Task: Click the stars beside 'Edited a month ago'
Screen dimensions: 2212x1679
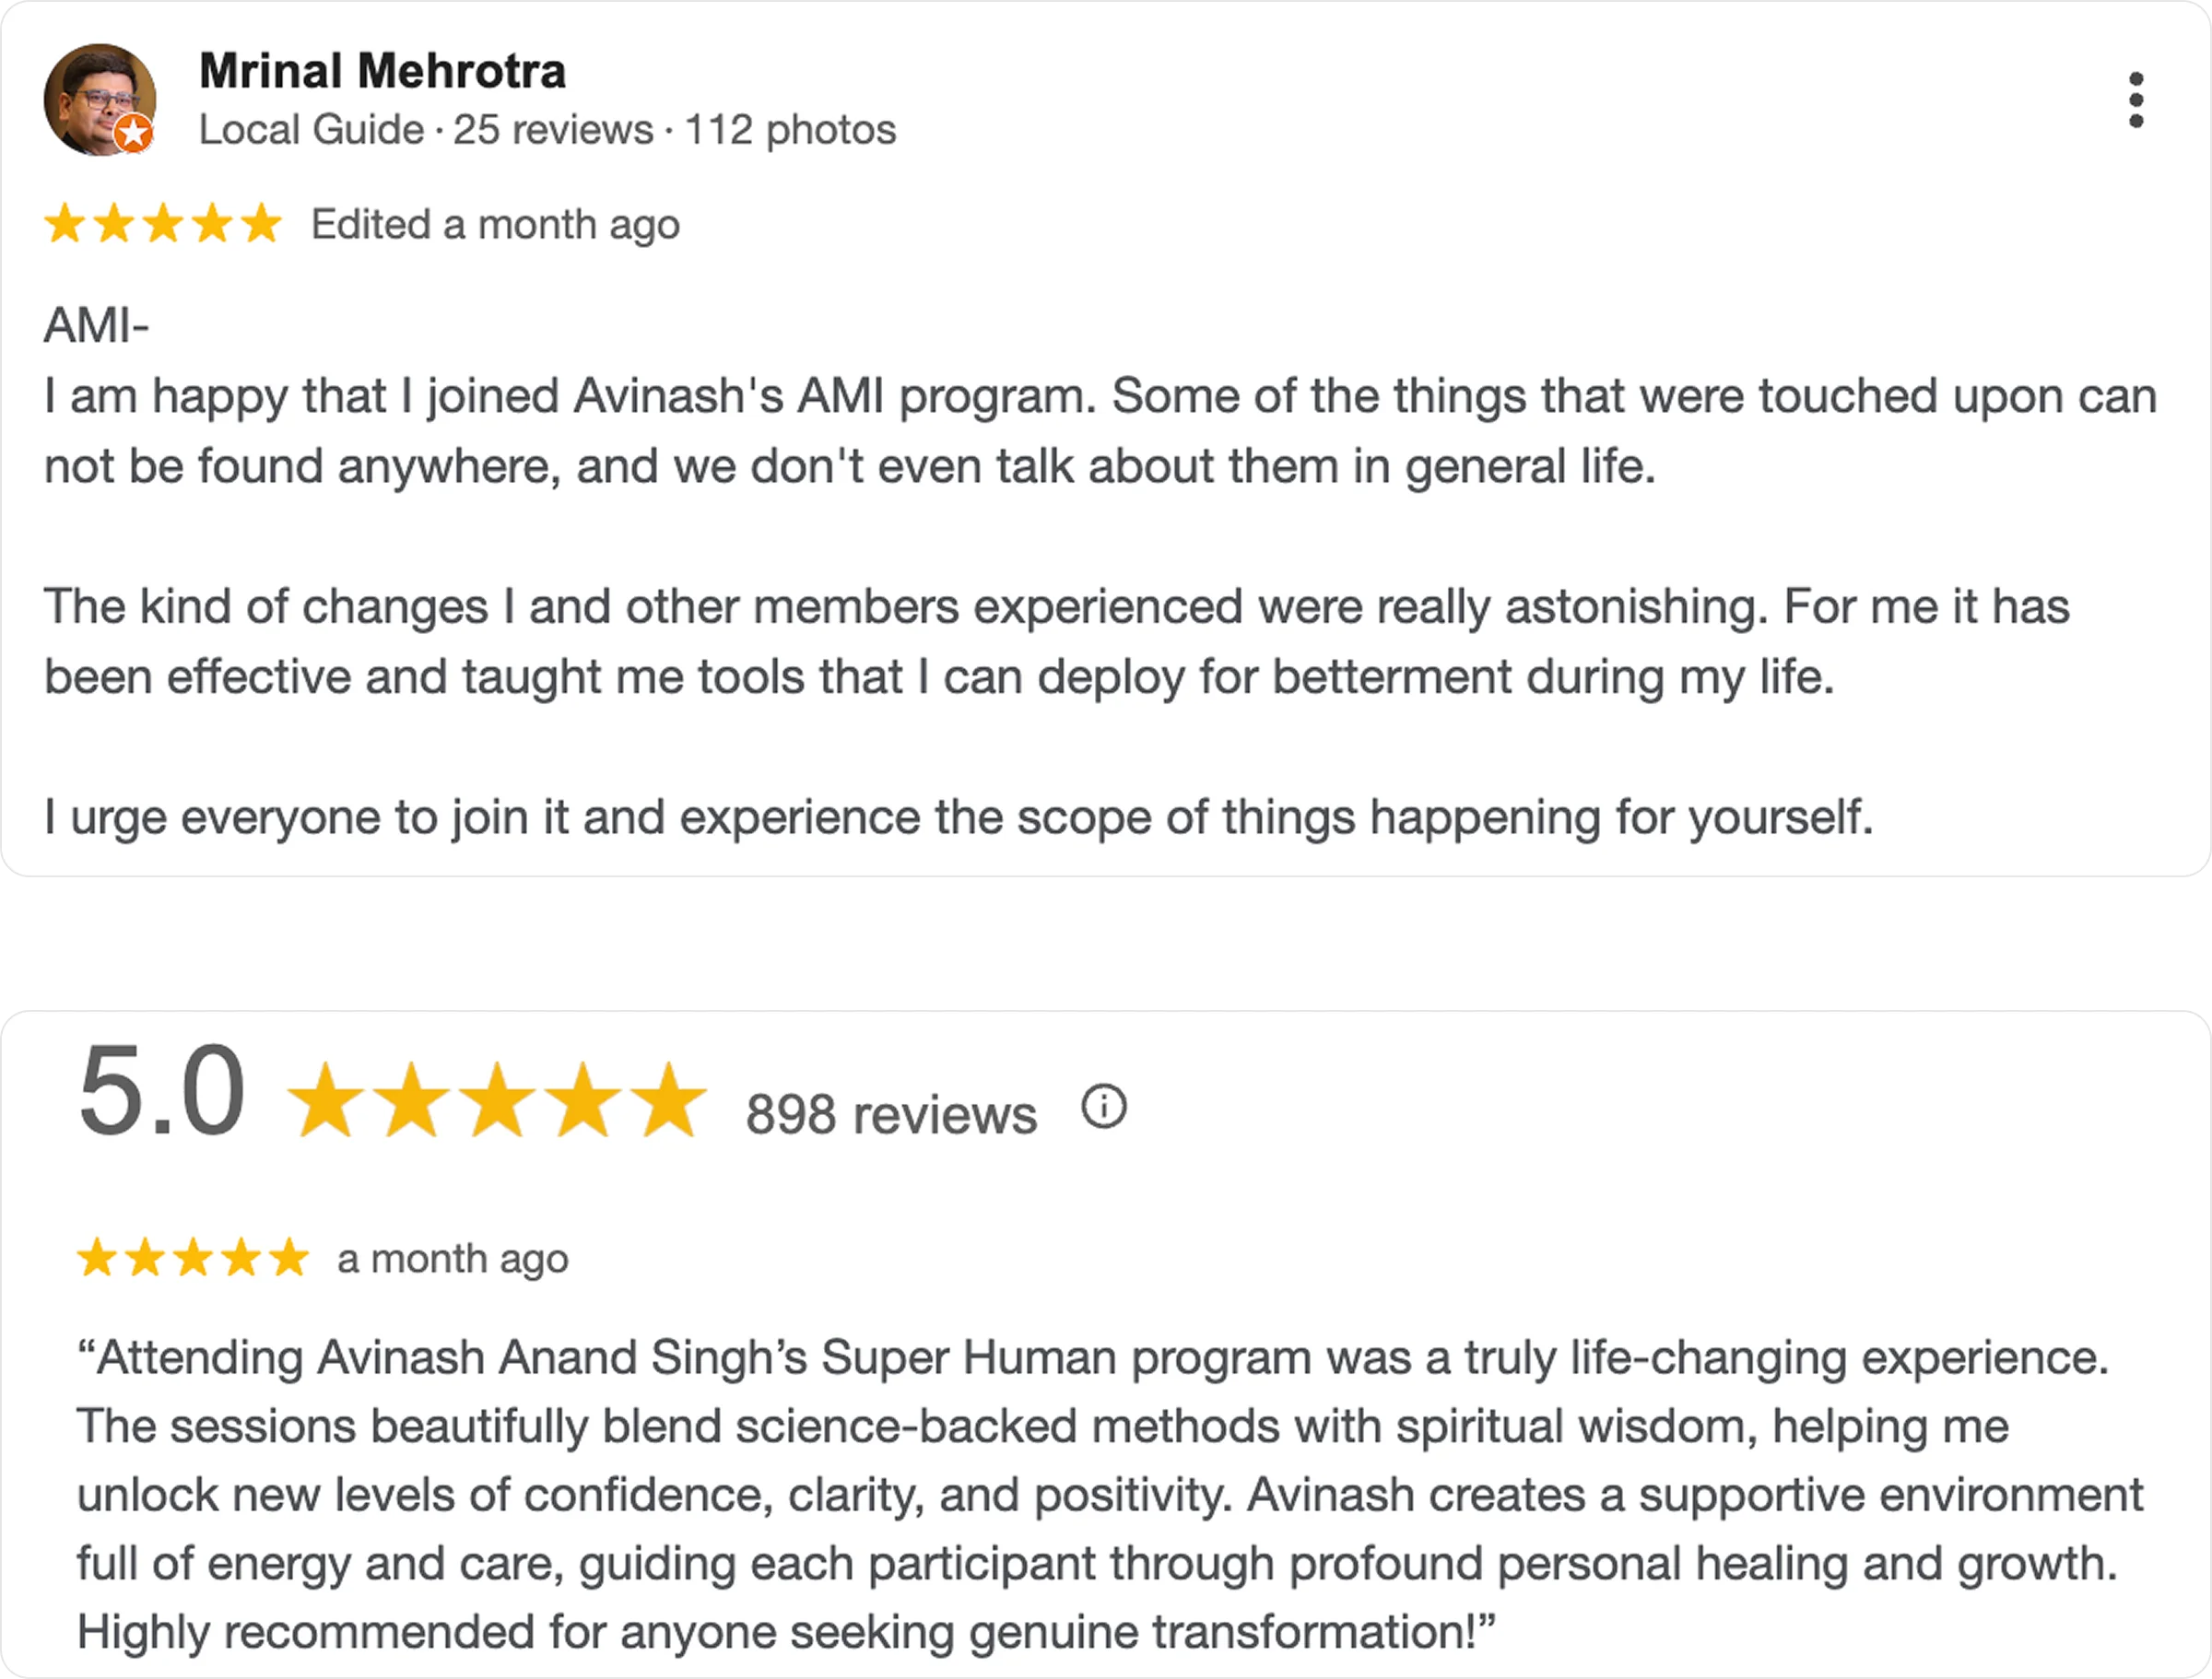Action: click(x=163, y=224)
